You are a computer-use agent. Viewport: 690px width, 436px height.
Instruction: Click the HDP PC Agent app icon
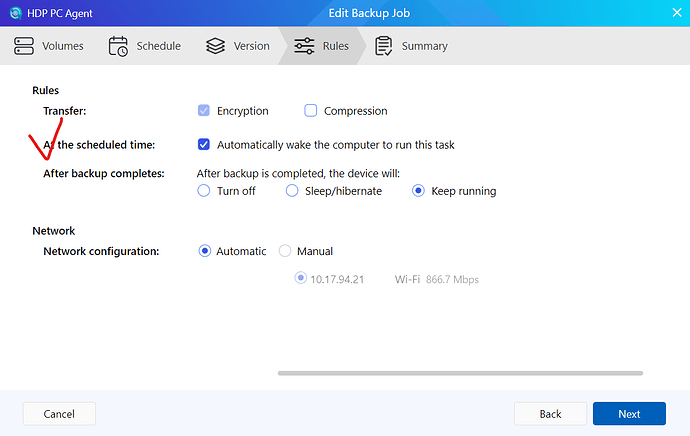coord(14,14)
